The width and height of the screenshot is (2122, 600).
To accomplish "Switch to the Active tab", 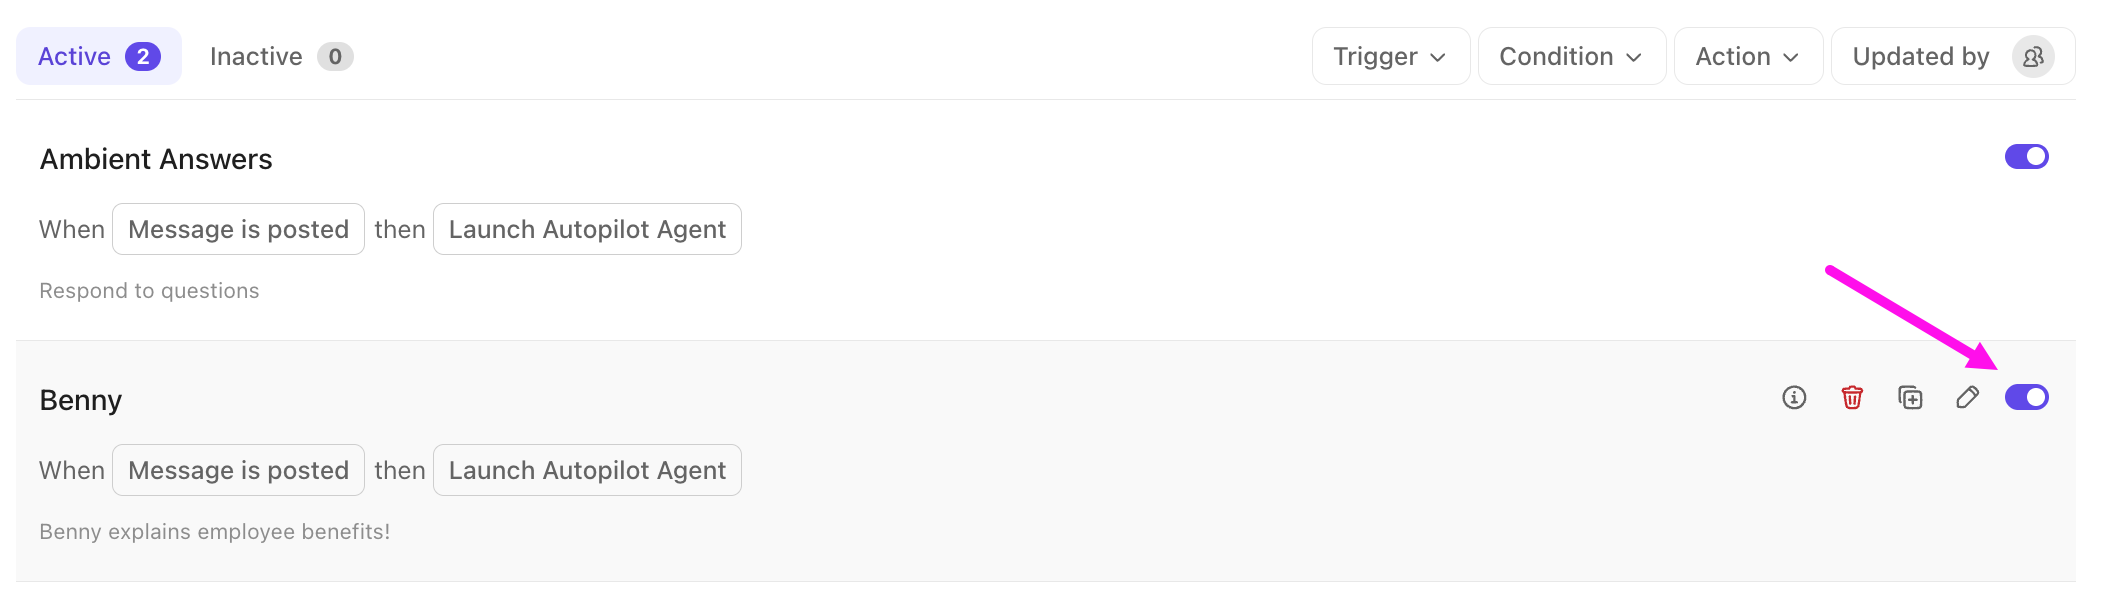I will [x=98, y=57].
